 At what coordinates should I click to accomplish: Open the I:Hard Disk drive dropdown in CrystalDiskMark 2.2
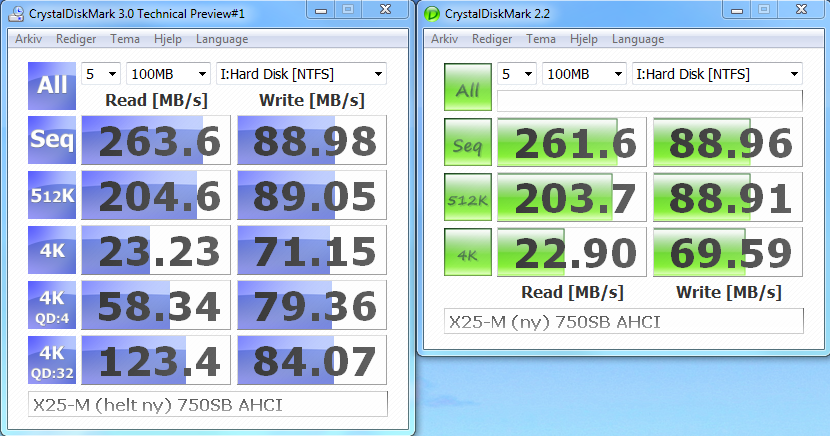717,74
